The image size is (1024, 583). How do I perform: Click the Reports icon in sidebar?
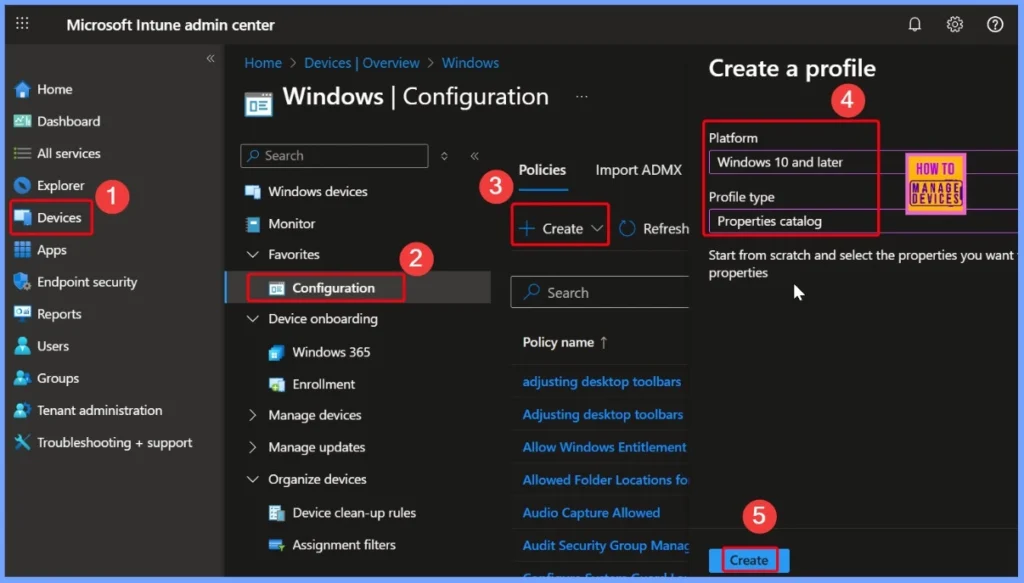[x=22, y=313]
